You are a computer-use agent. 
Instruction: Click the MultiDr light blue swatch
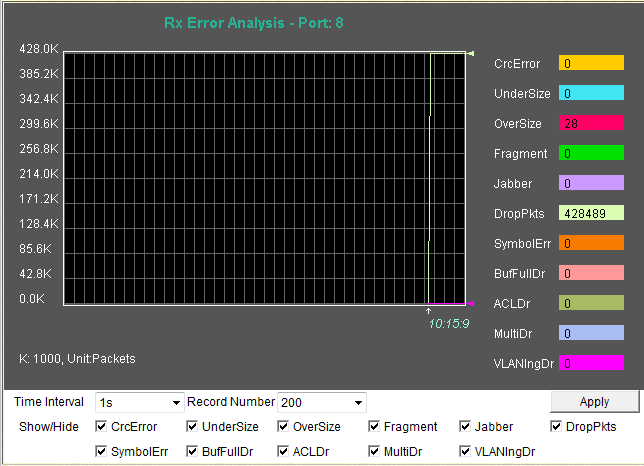[591, 333]
